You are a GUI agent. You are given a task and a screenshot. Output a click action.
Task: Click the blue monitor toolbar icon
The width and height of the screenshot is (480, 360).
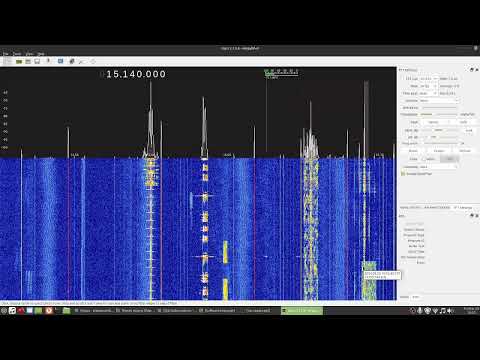(60, 61)
